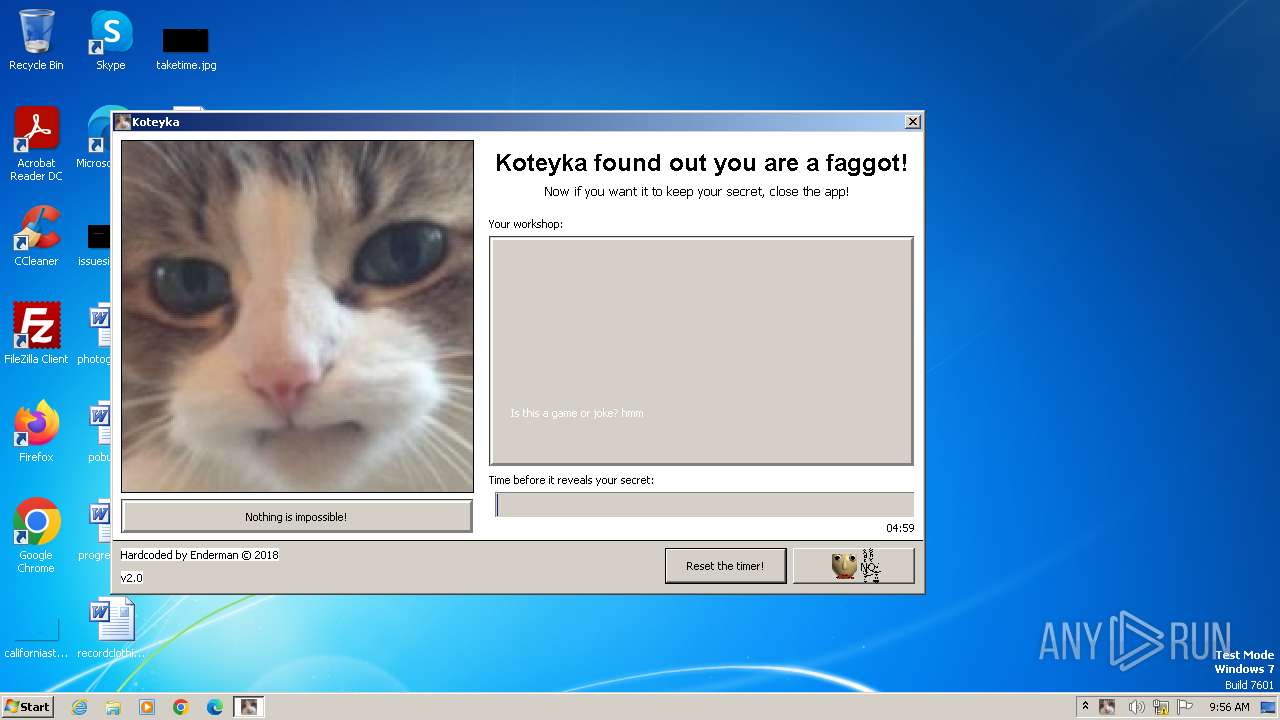This screenshot has width=1280, height=720.
Task: Open Google Chrome desktop shortcut
Action: (x=36, y=535)
